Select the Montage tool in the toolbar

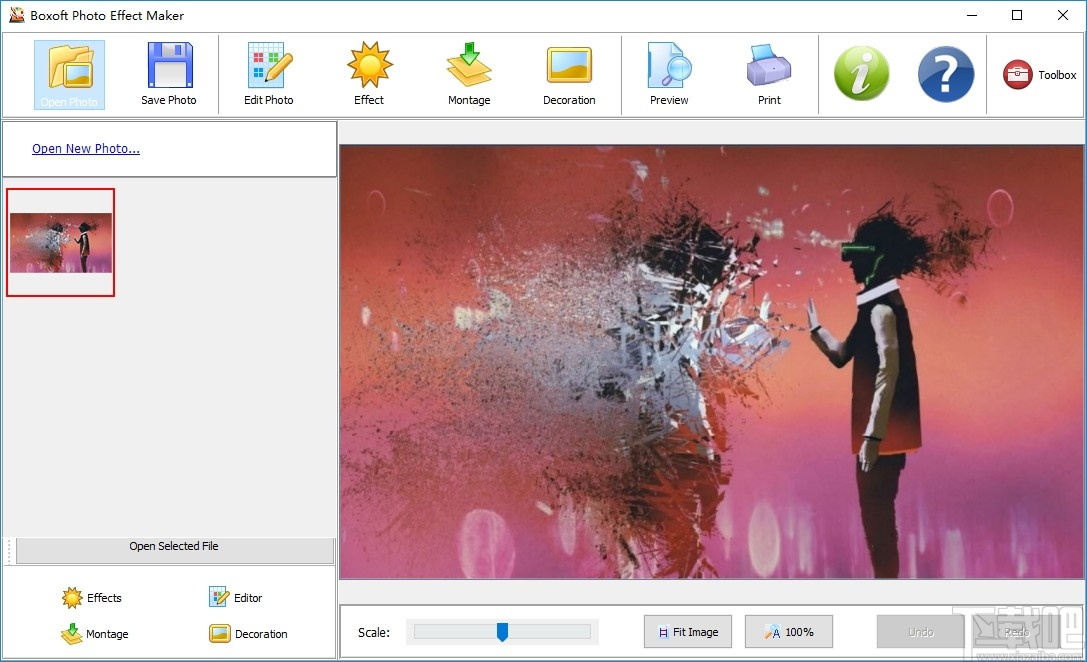click(468, 73)
